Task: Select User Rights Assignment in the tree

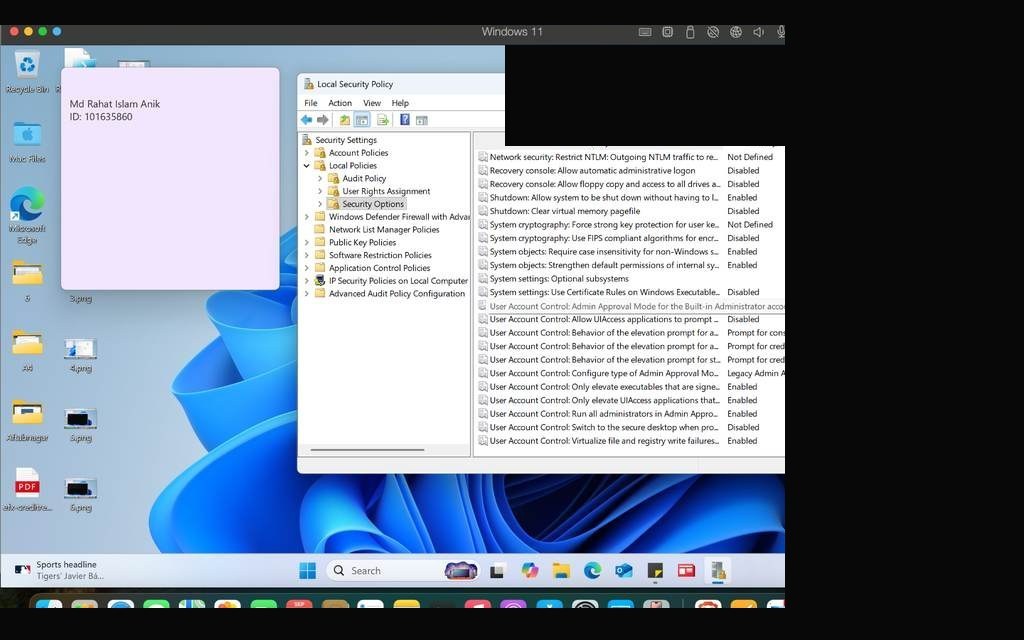Action: (x=386, y=191)
